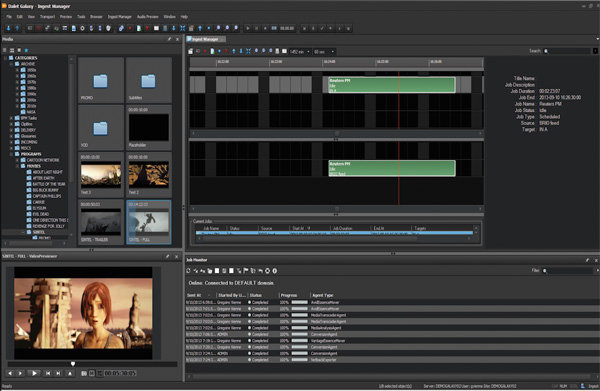Open the 60 sec interval dropdown
Screen dimensions: 600x391
[x=333, y=52]
